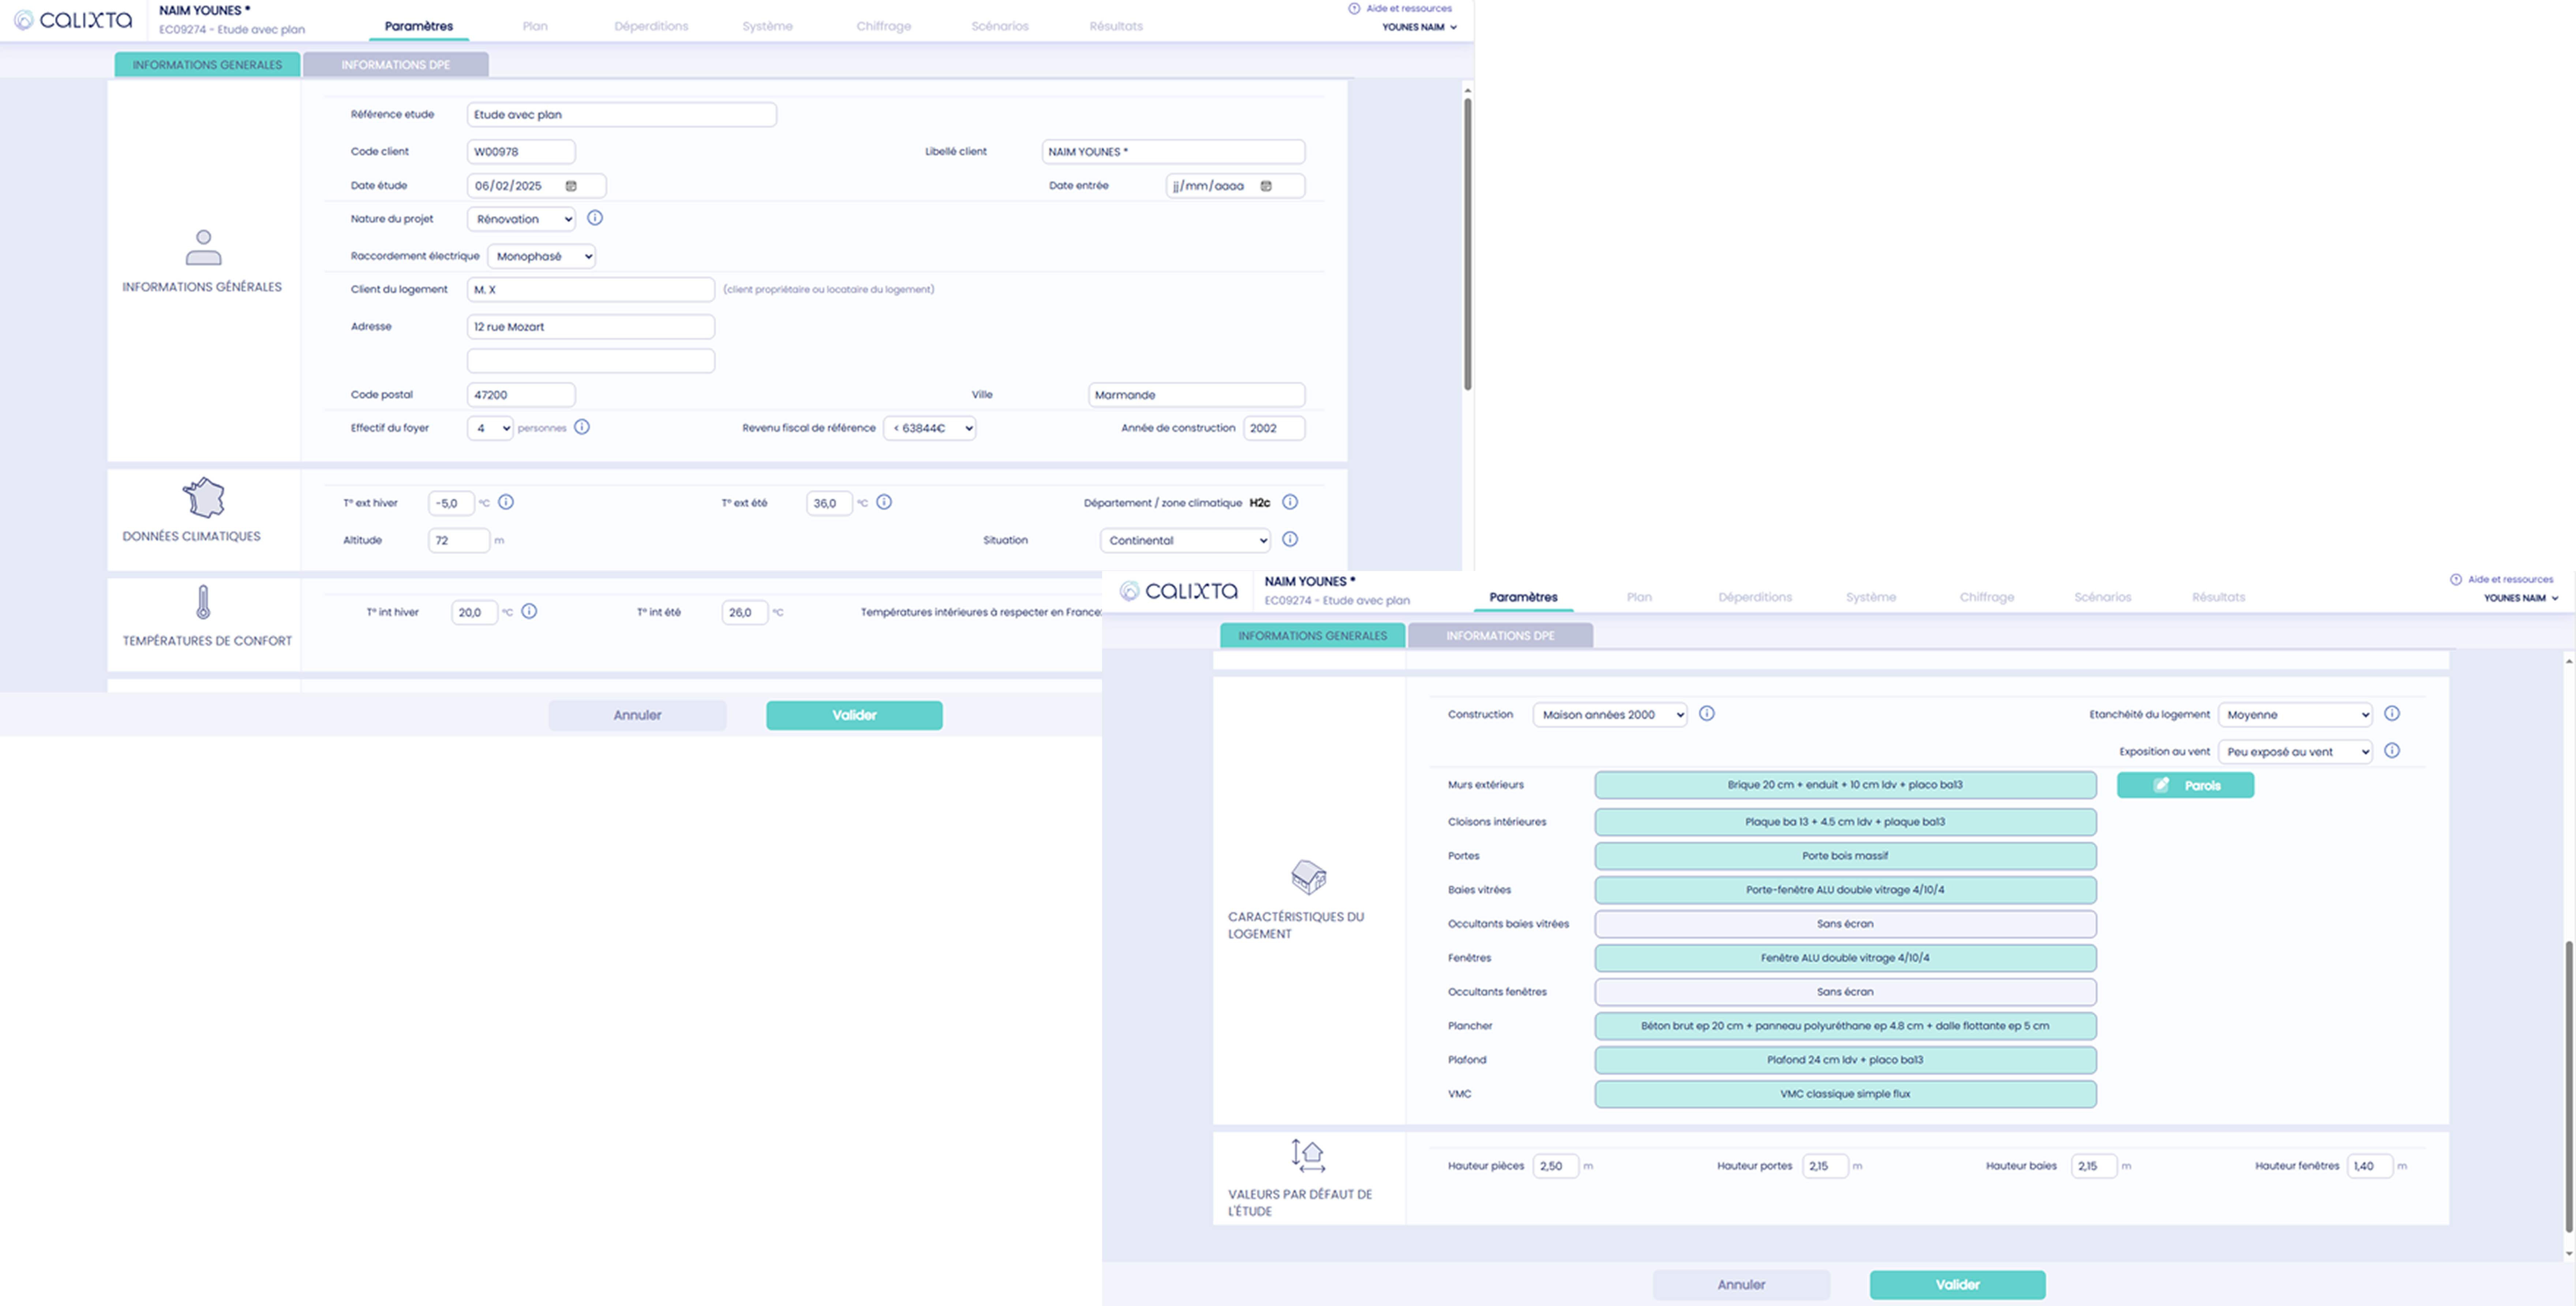Click the info icon next to T° int hiver
This screenshot has height=1306, width=2576.
[529, 611]
